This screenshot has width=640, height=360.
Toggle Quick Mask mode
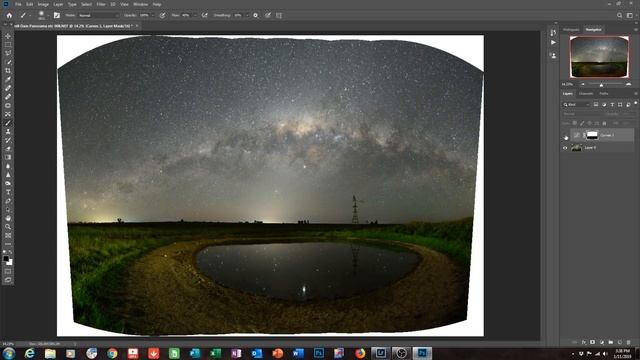pyautogui.click(x=8, y=271)
